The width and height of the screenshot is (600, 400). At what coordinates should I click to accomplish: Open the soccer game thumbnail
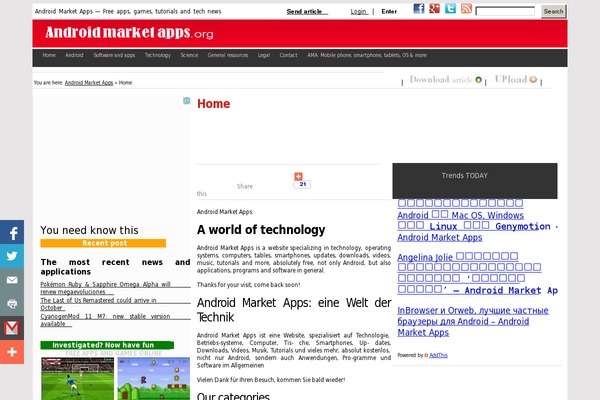(78, 379)
